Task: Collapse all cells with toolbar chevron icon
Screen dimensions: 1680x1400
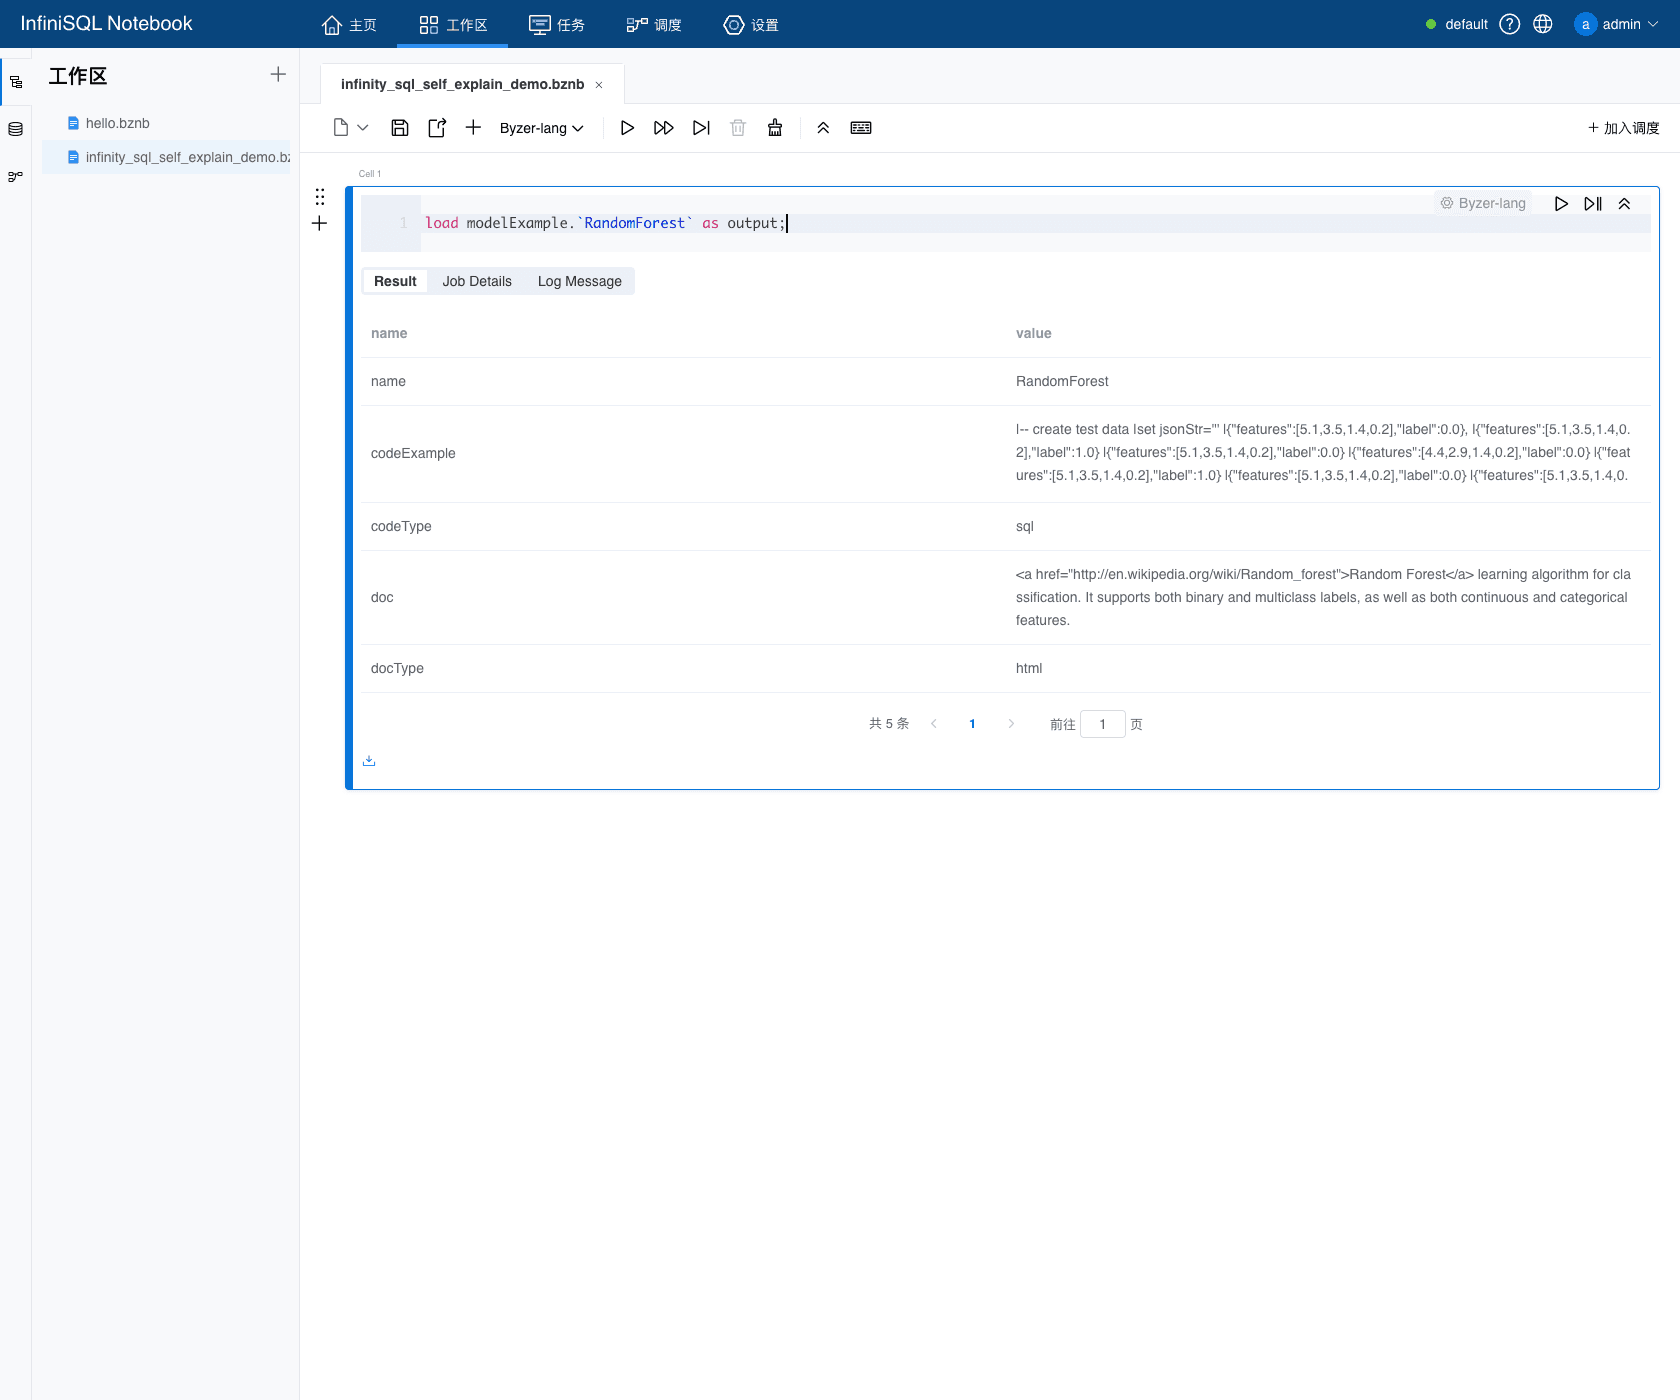Action: coord(823,128)
